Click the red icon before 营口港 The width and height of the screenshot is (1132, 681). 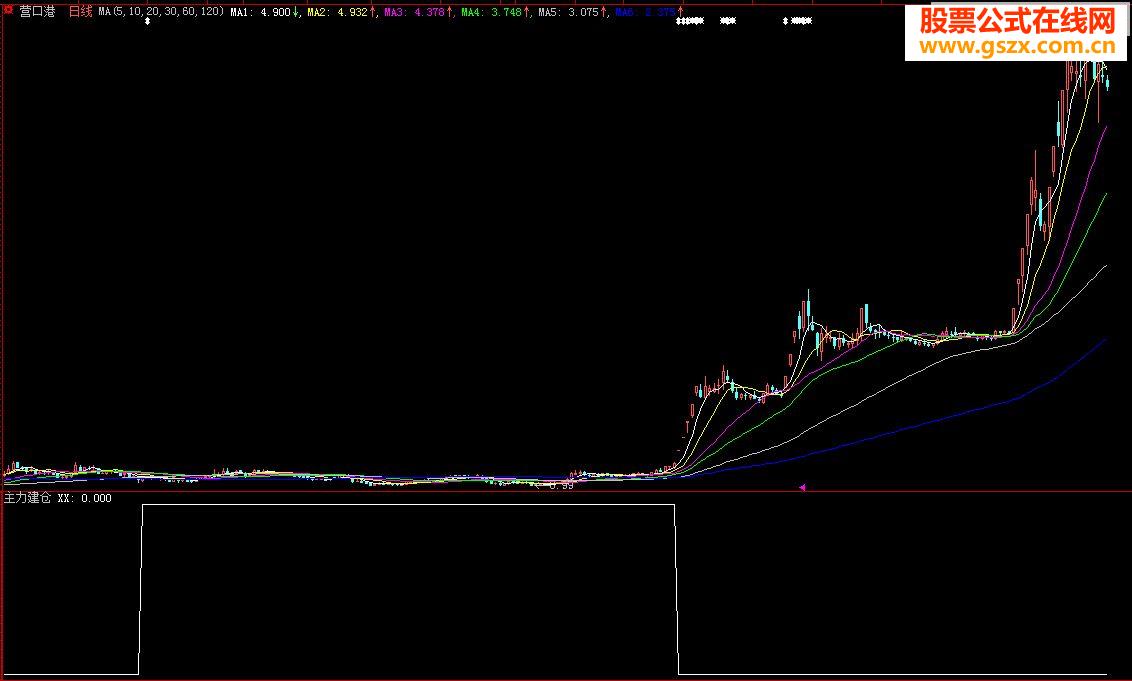[x=9, y=11]
